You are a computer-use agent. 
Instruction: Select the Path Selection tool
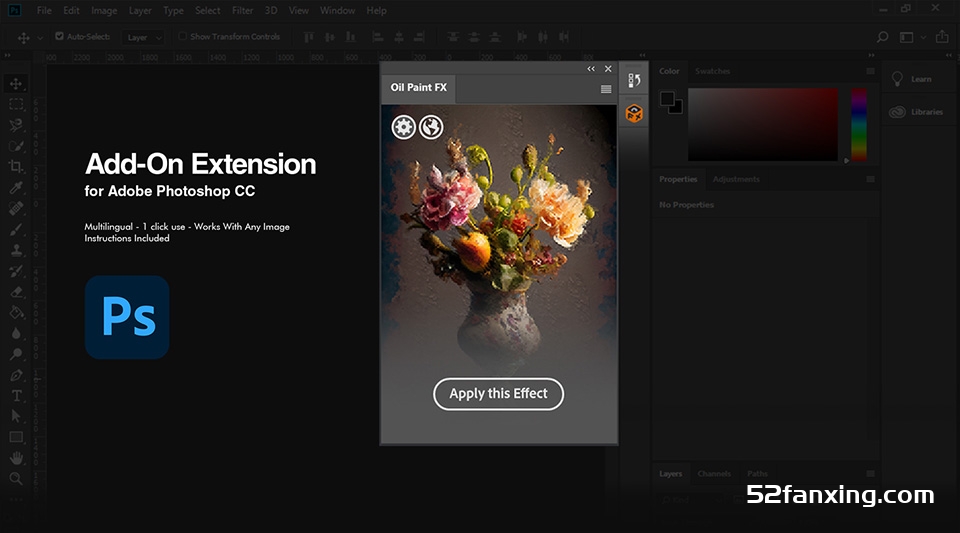click(x=16, y=416)
